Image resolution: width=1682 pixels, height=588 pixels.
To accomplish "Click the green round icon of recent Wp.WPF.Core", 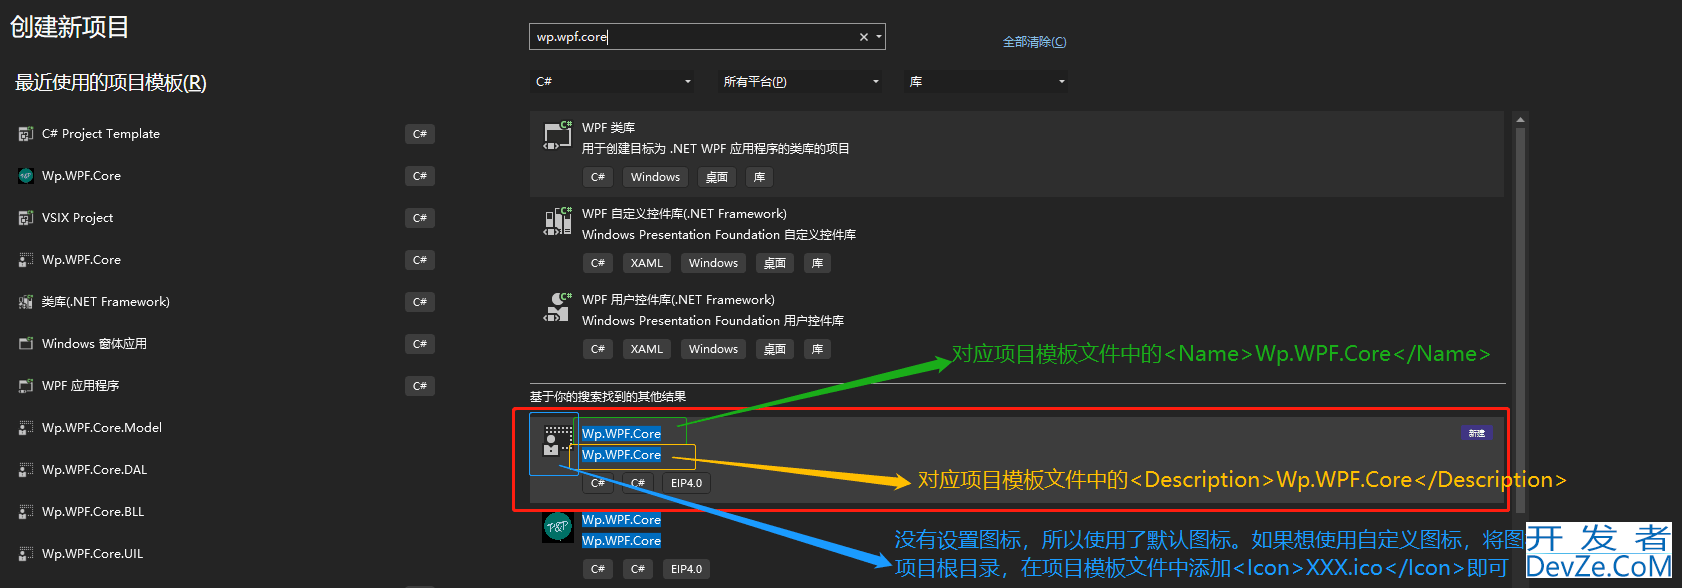I will click(x=26, y=176).
